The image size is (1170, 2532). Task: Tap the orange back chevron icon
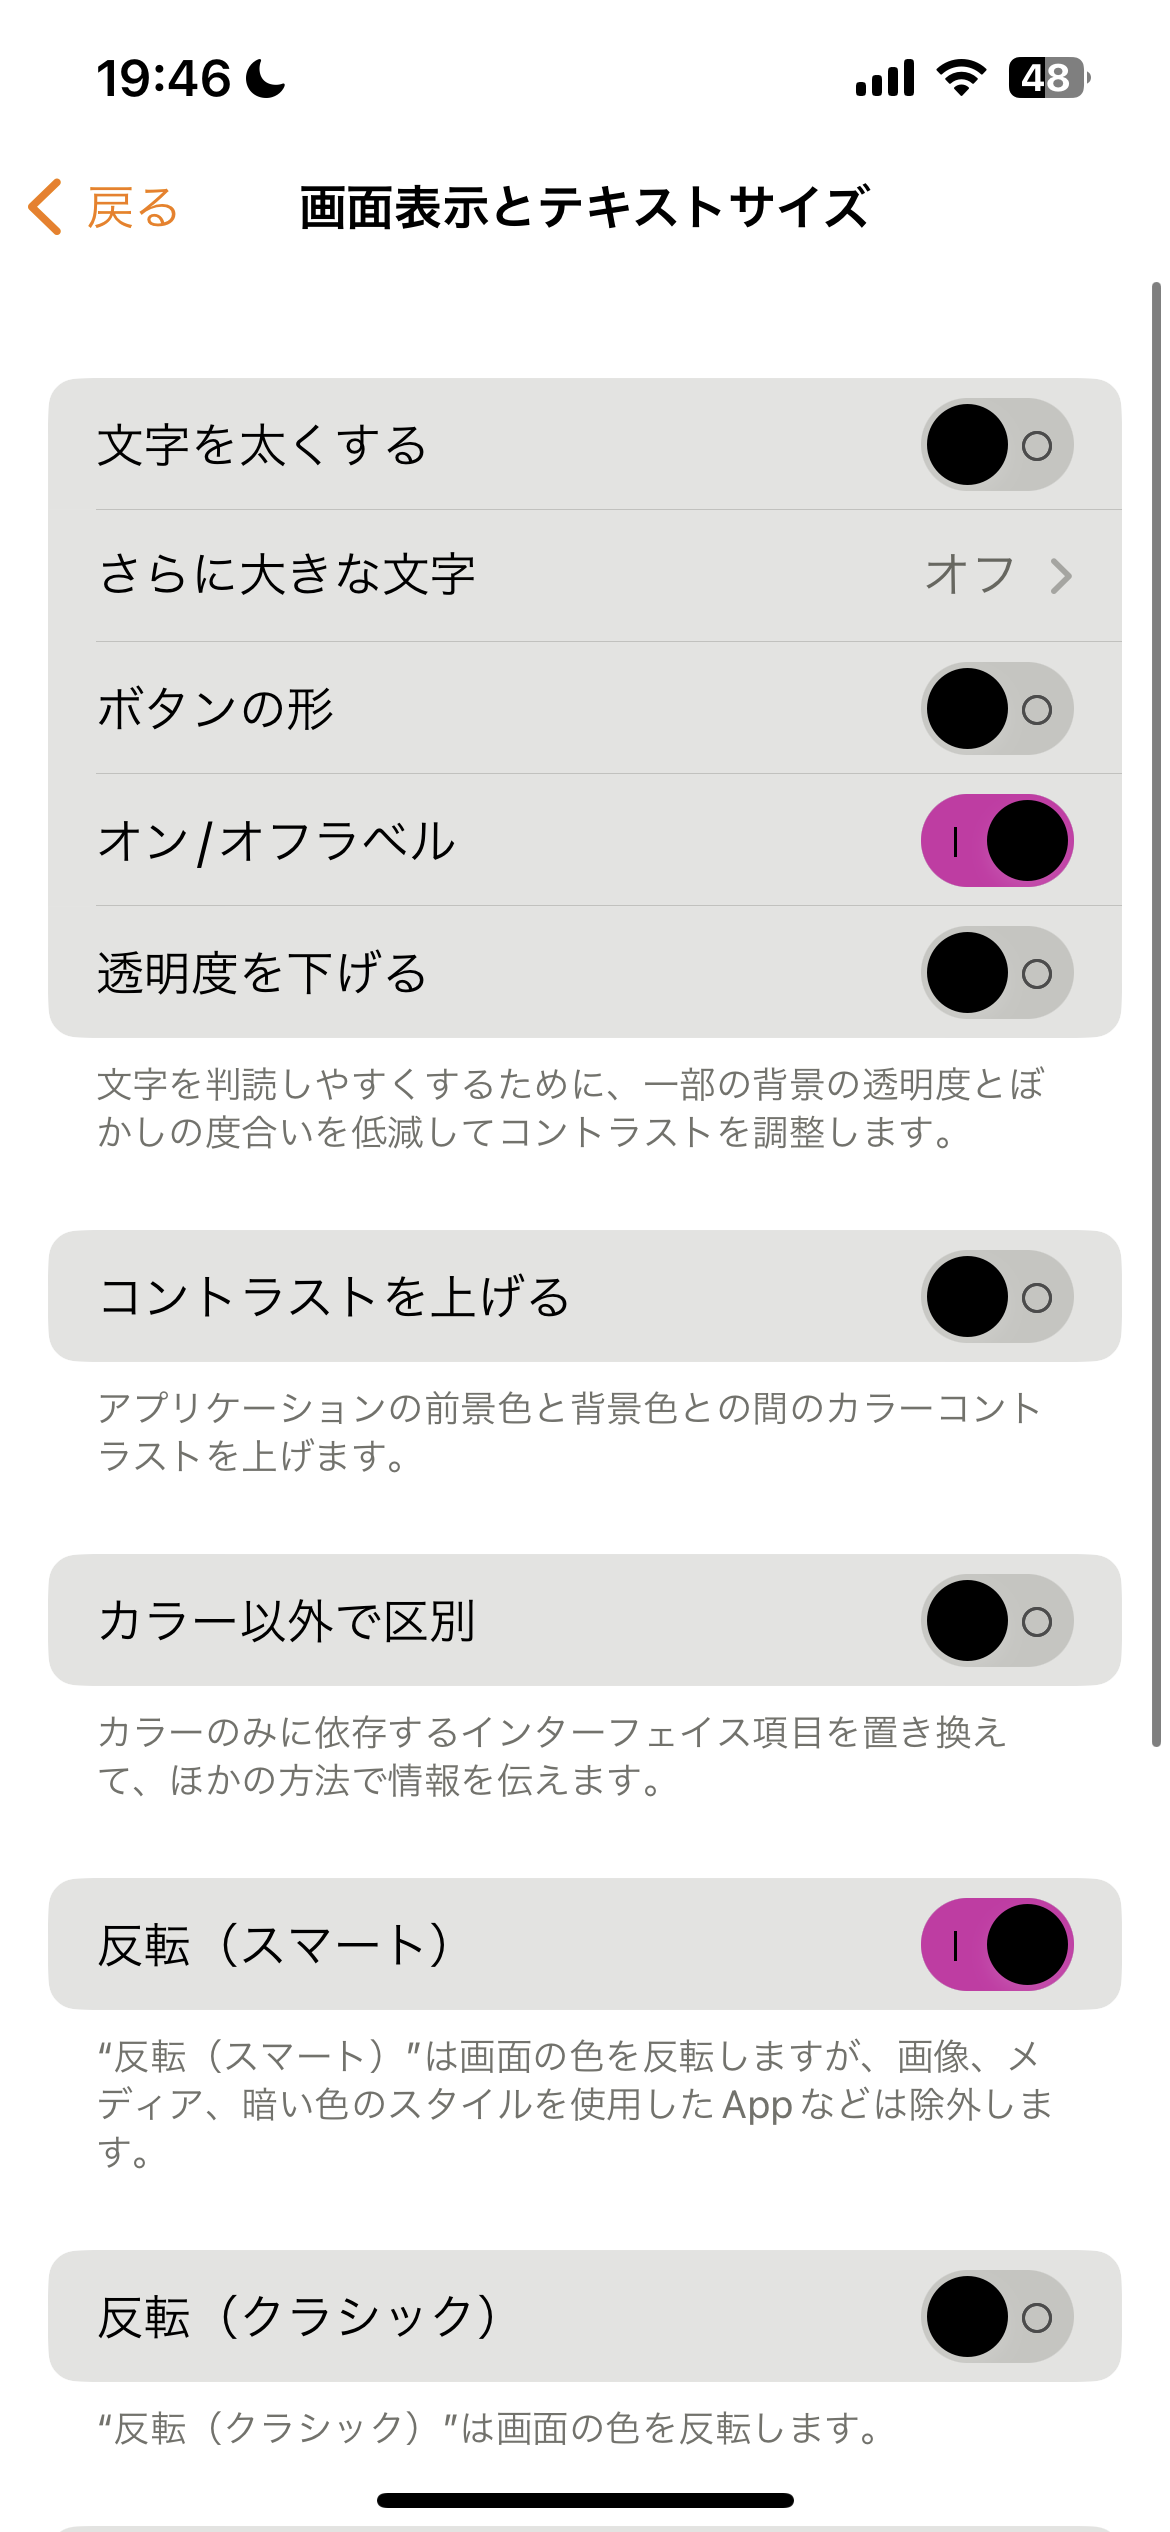click(46, 207)
